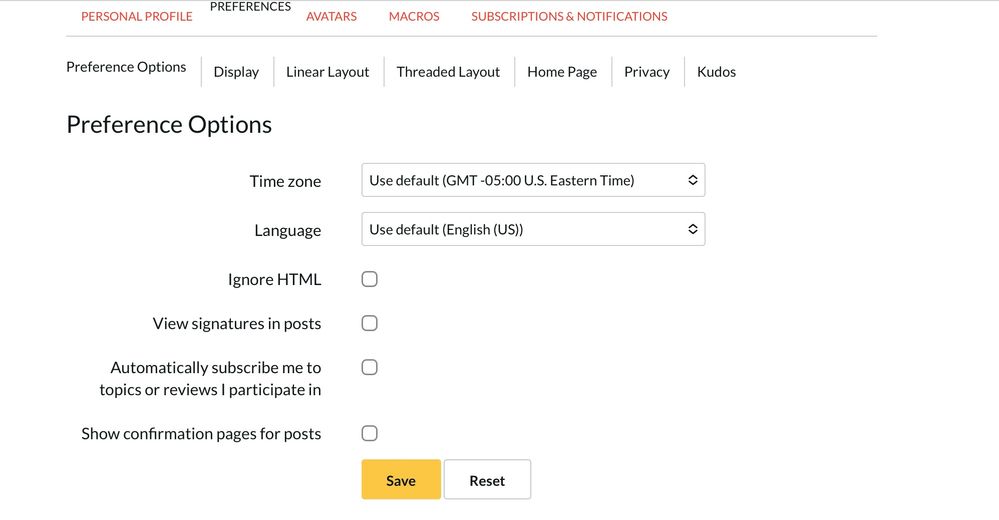Open the Language dropdown
Viewport: 999px width, 520px height.
pyautogui.click(x=532, y=229)
